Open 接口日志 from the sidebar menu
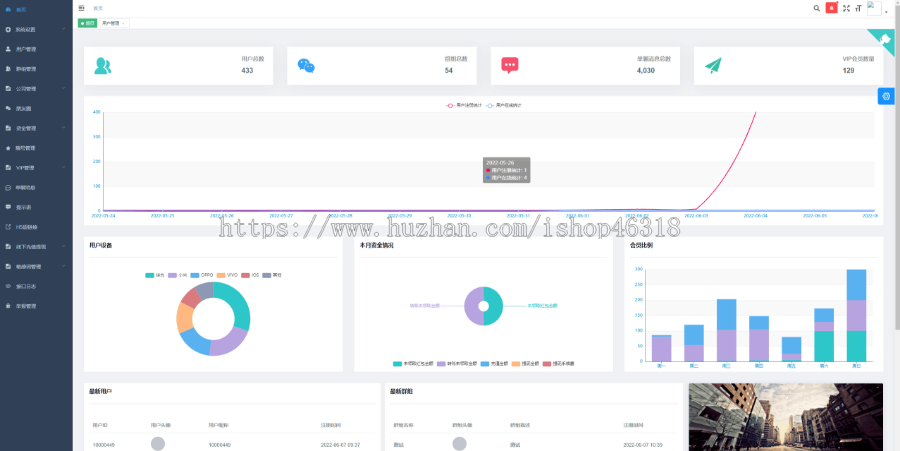 pos(36,286)
